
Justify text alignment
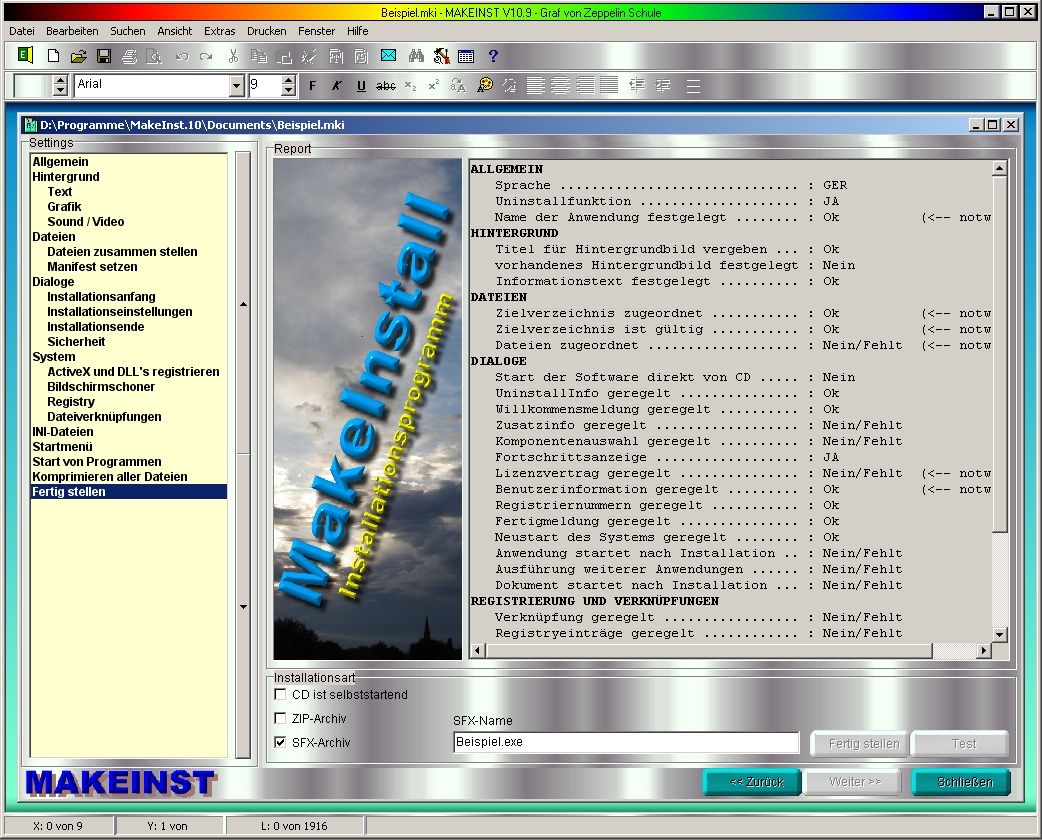[609, 85]
